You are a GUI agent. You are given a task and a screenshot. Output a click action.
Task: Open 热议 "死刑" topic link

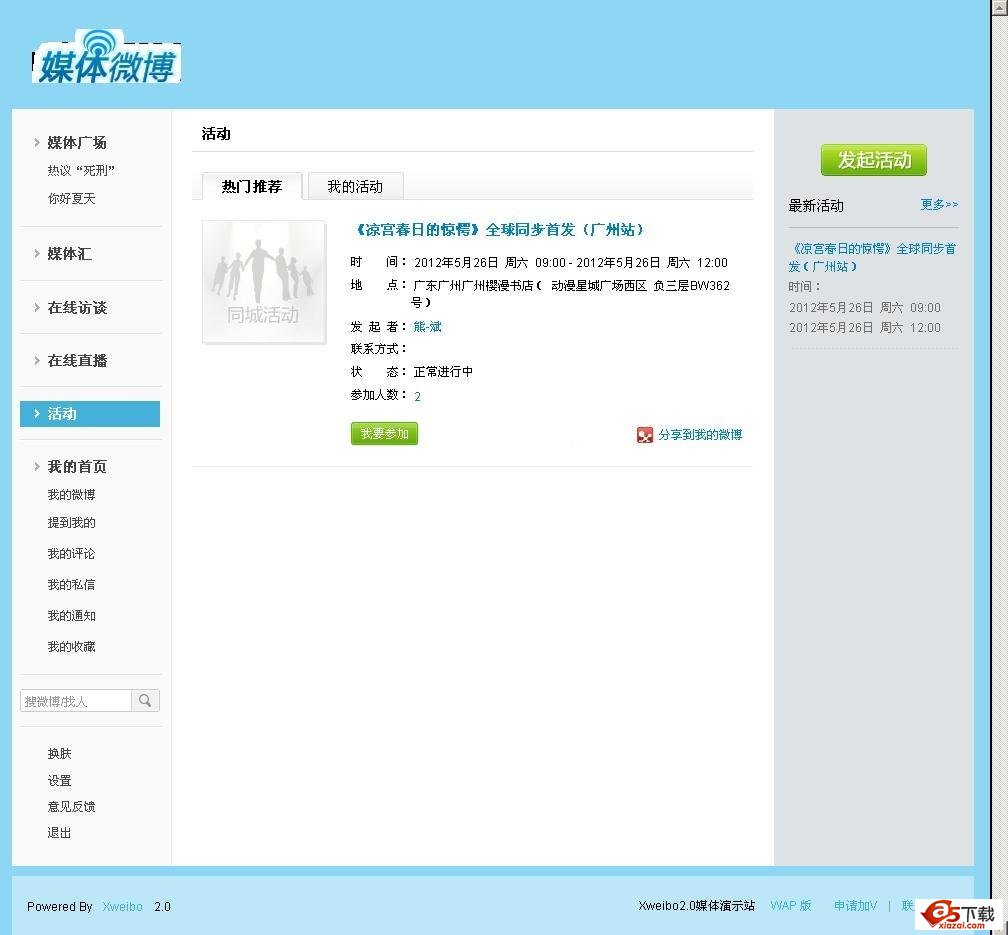81,170
